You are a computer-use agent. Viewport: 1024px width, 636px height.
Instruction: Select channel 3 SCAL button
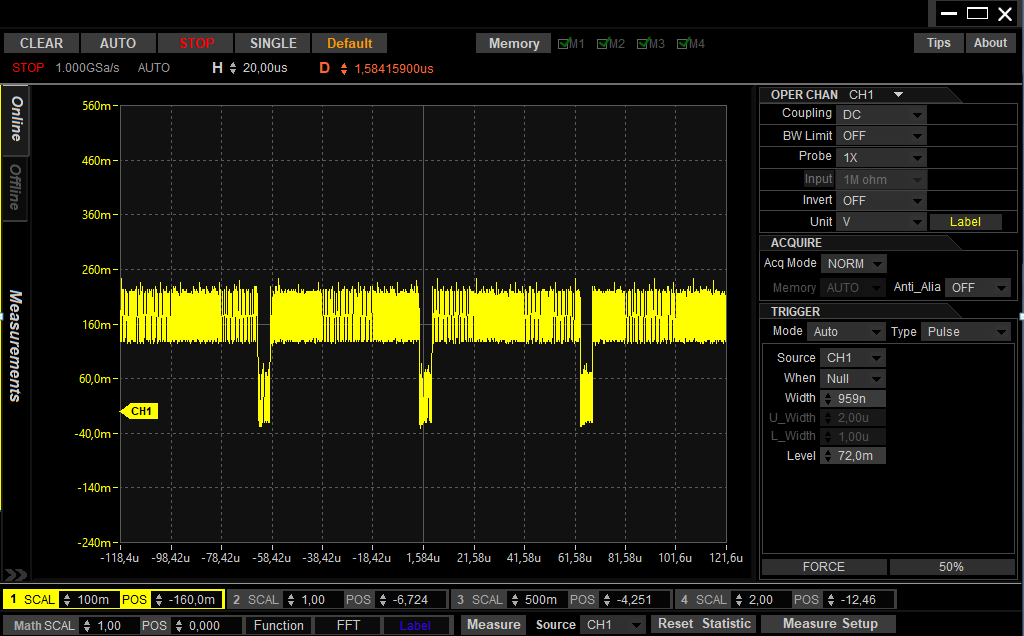[479, 599]
